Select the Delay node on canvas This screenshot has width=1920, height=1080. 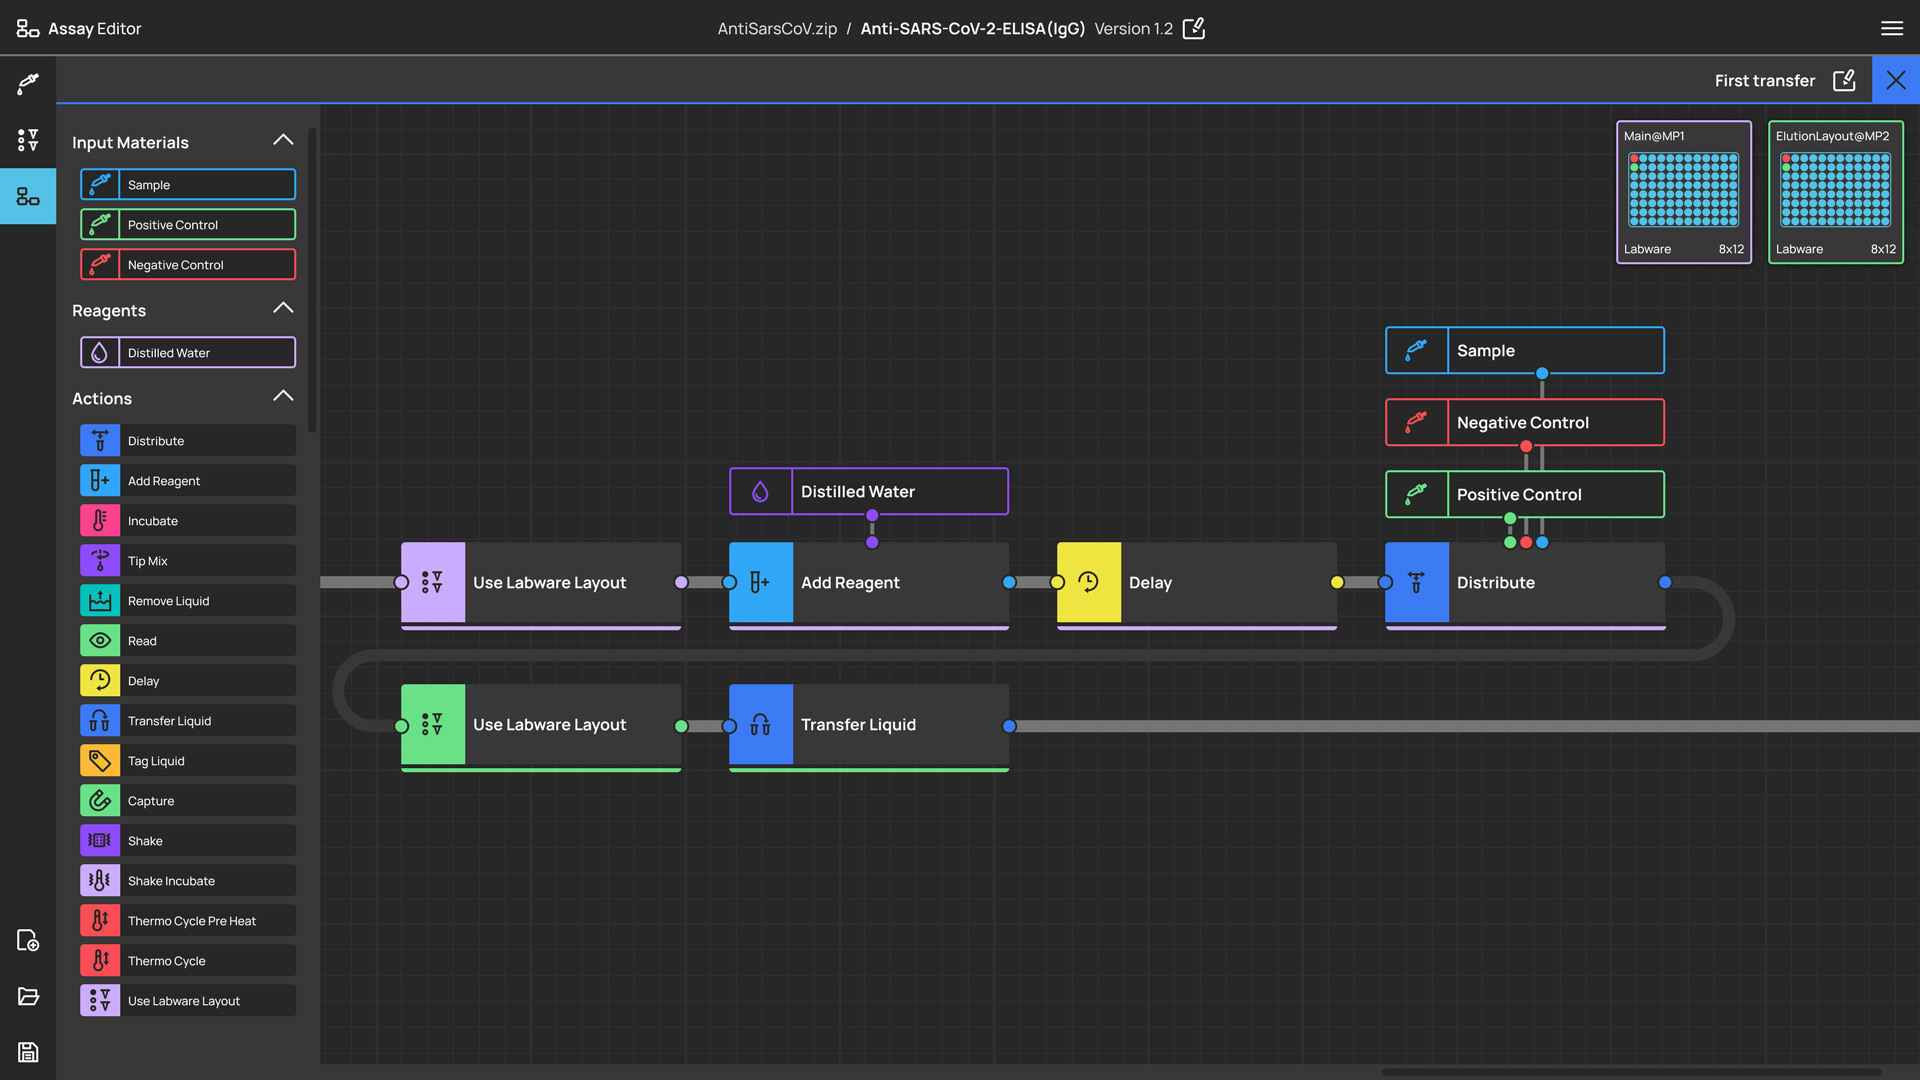click(x=1197, y=584)
